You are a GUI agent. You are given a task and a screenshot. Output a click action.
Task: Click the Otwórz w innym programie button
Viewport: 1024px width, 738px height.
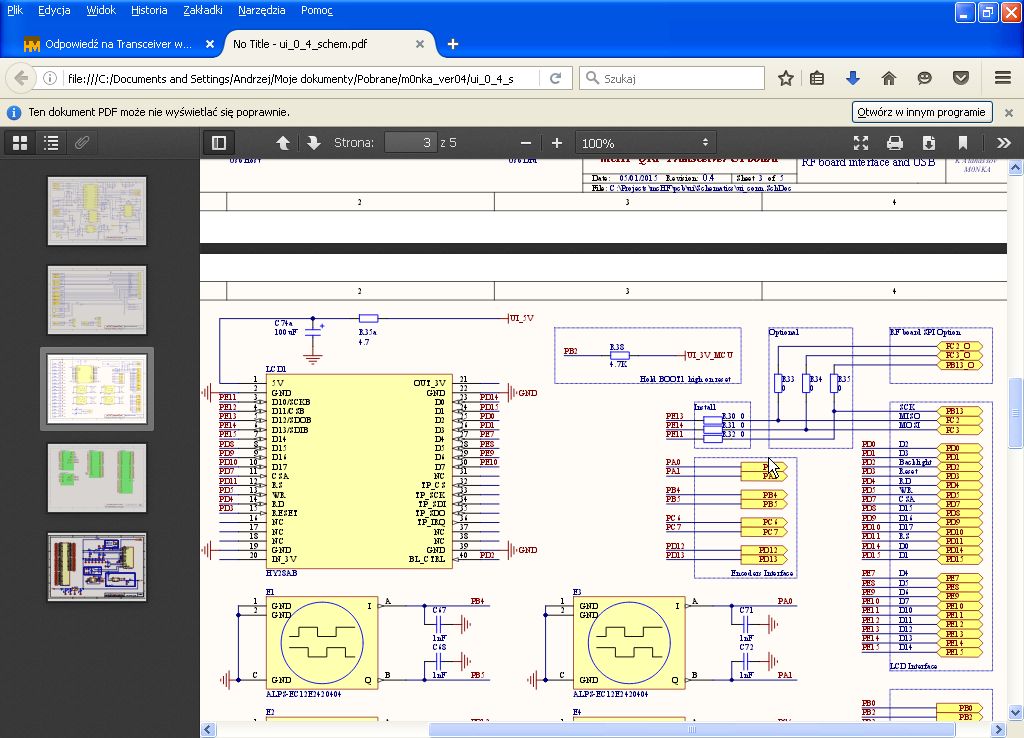[921, 112]
